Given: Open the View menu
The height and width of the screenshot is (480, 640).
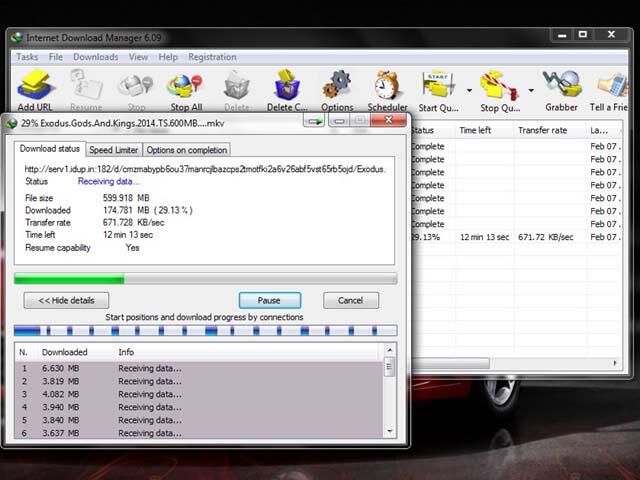Looking at the screenshot, I should [x=138, y=57].
